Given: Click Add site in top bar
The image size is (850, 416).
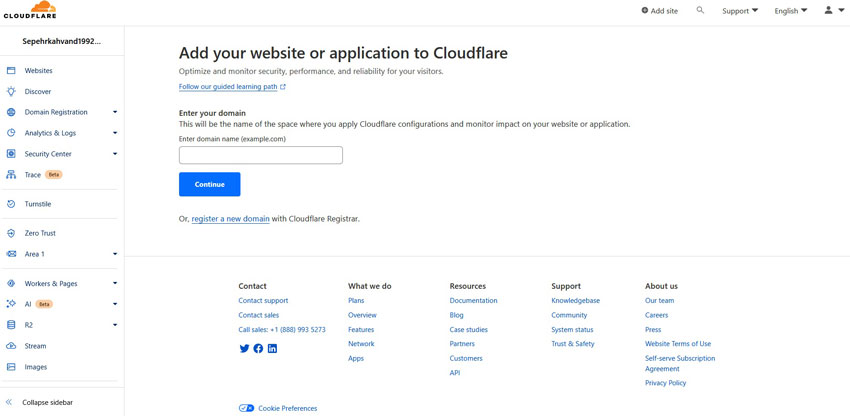Looking at the screenshot, I should [x=660, y=11].
